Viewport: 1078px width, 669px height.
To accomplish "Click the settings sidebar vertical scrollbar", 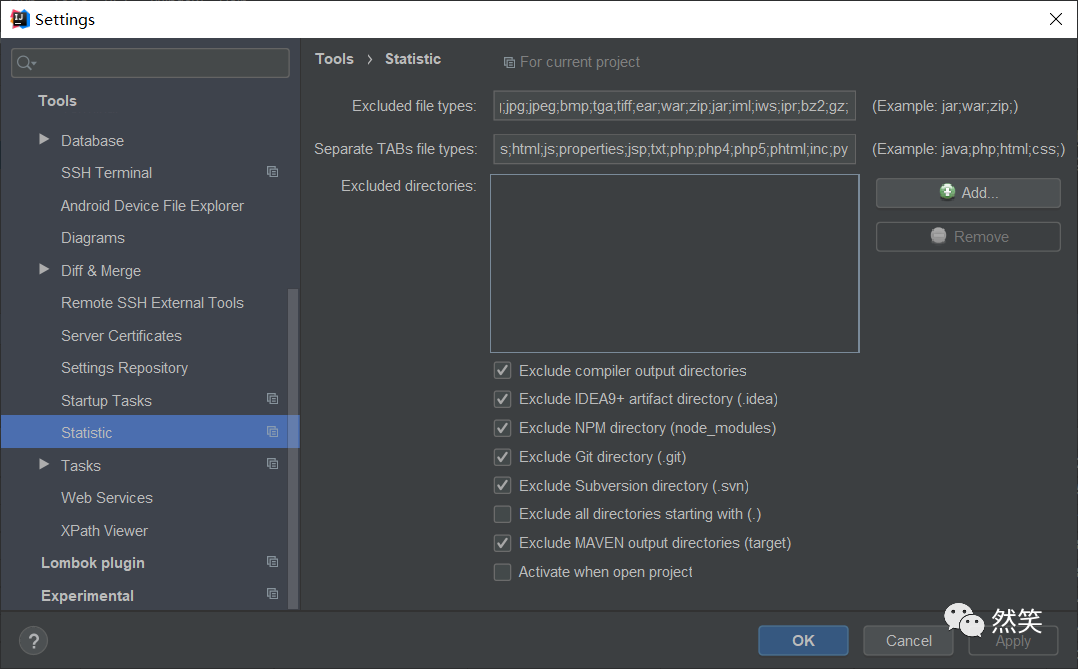I will (293, 450).
